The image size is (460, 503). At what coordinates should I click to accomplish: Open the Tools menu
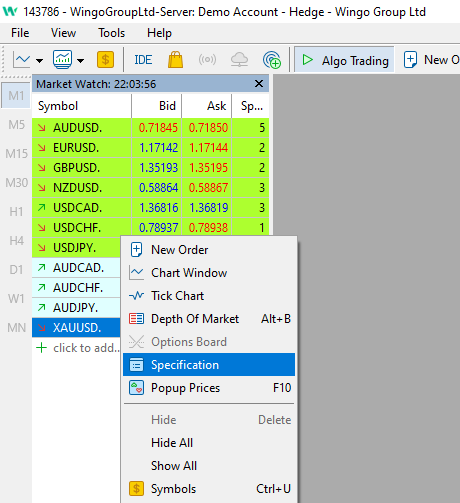(111, 33)
